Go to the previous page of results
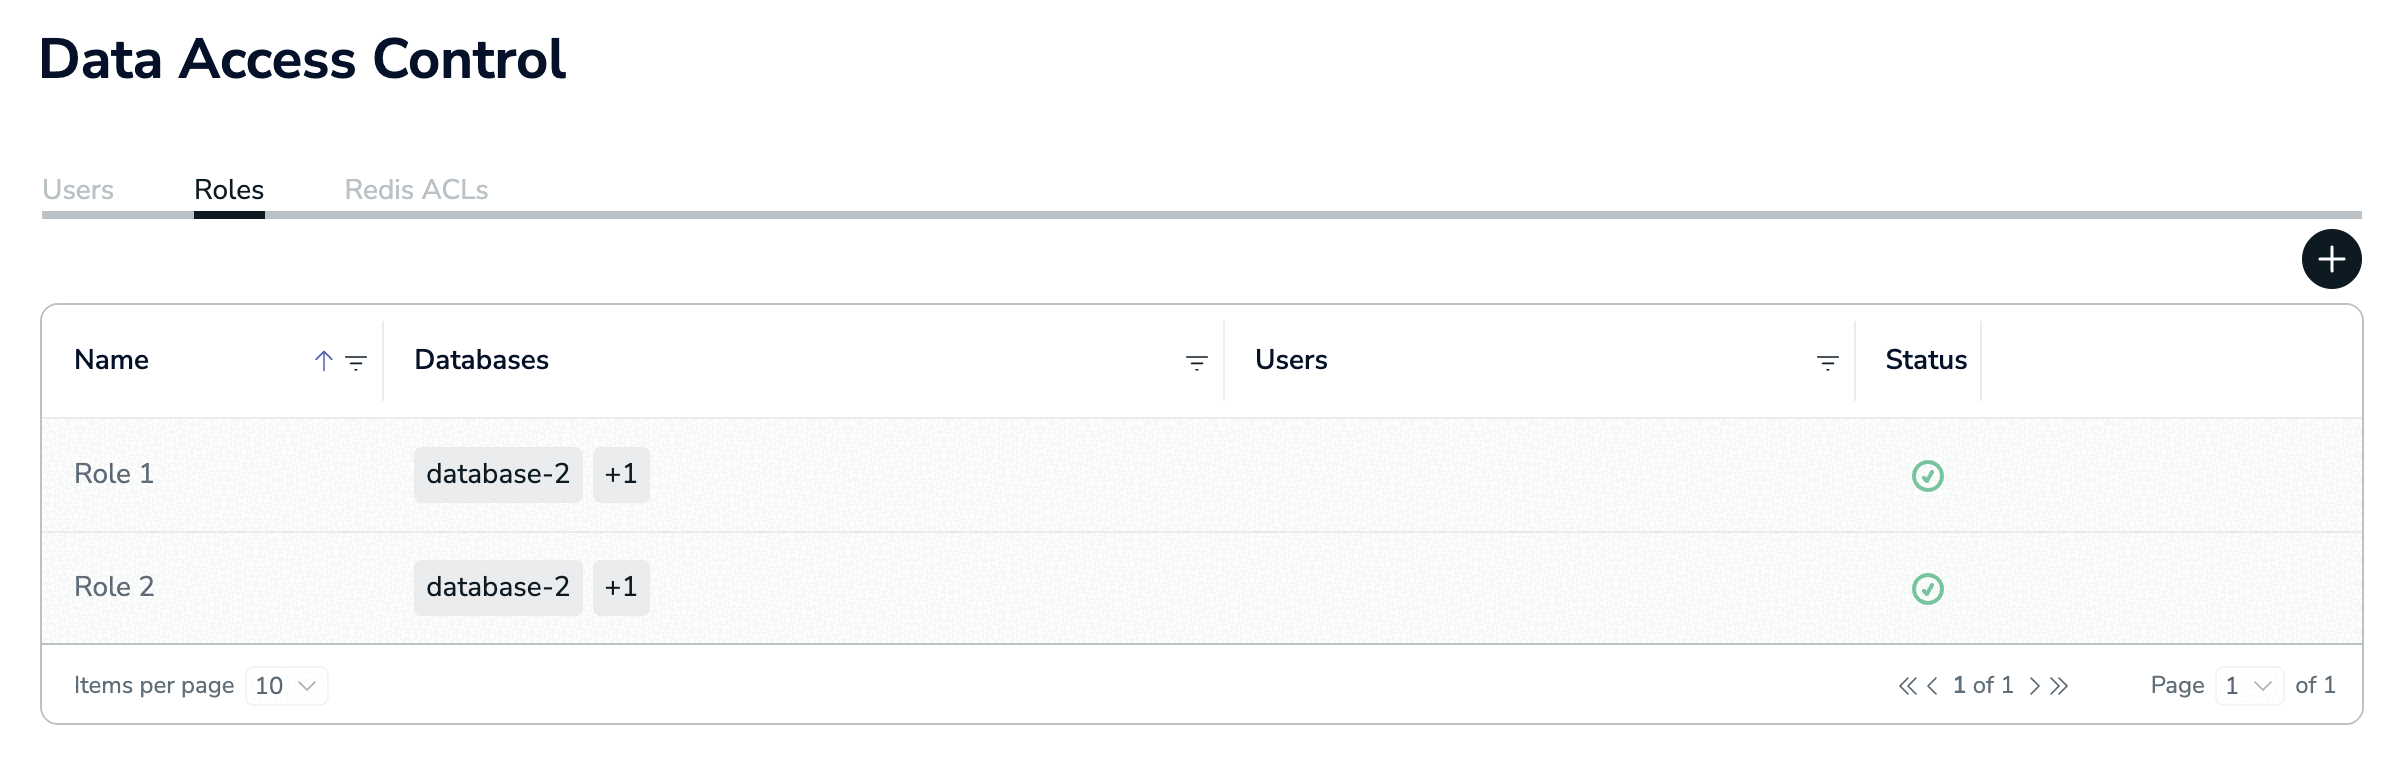2408x768 pixels. tap(1932, 686)
